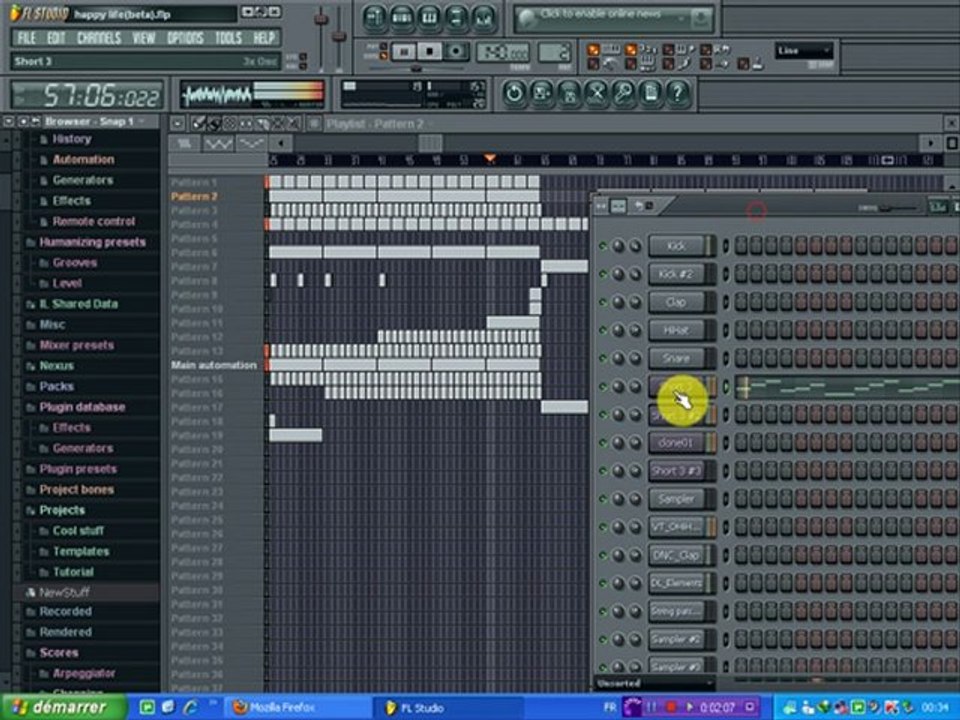The width and height of the screenshot is (960, 720).
Task: Click the crossed-tools shortcut icon
Action: point(596,94)
